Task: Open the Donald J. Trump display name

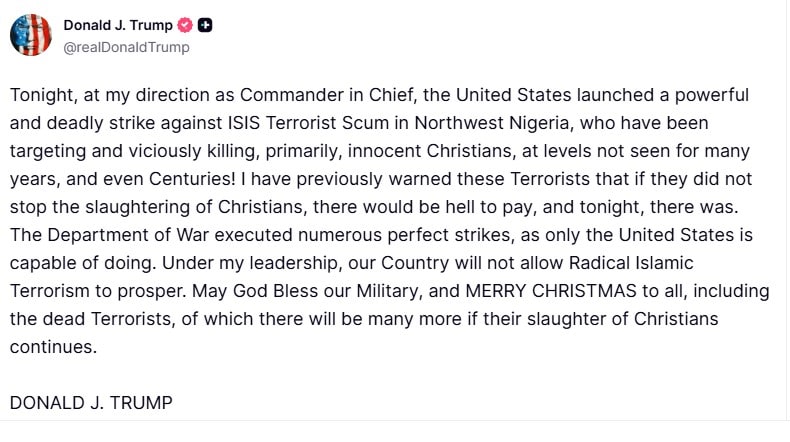Action: pyautogui.click(x=118, y=25)
